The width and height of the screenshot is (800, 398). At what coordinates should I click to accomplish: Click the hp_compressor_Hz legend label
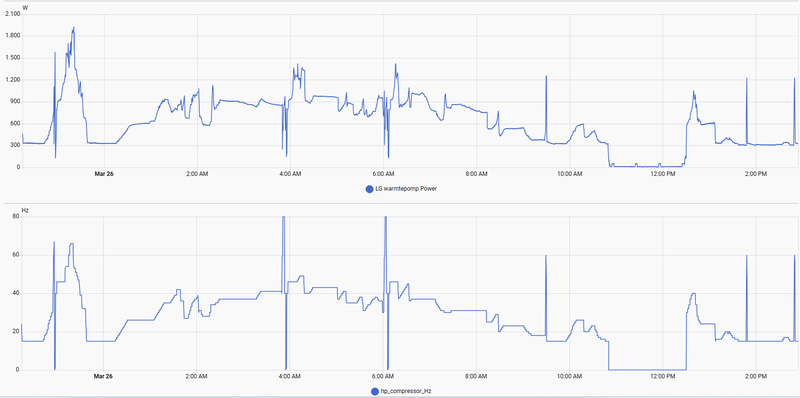(407, 391)
